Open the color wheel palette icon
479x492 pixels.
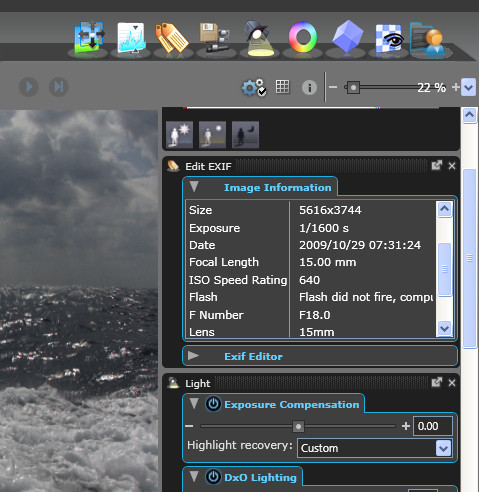[303, 37]
